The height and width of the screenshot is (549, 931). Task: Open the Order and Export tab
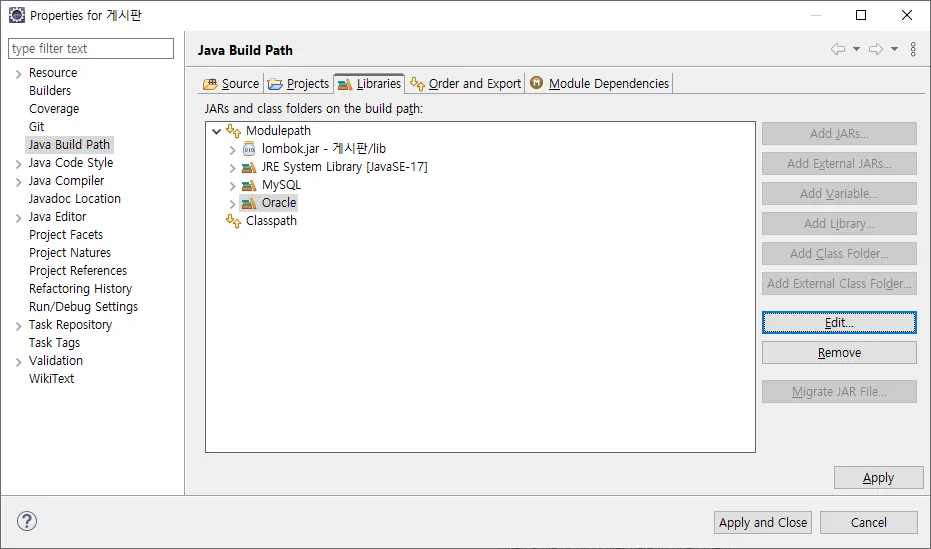(x=466, y=83)
